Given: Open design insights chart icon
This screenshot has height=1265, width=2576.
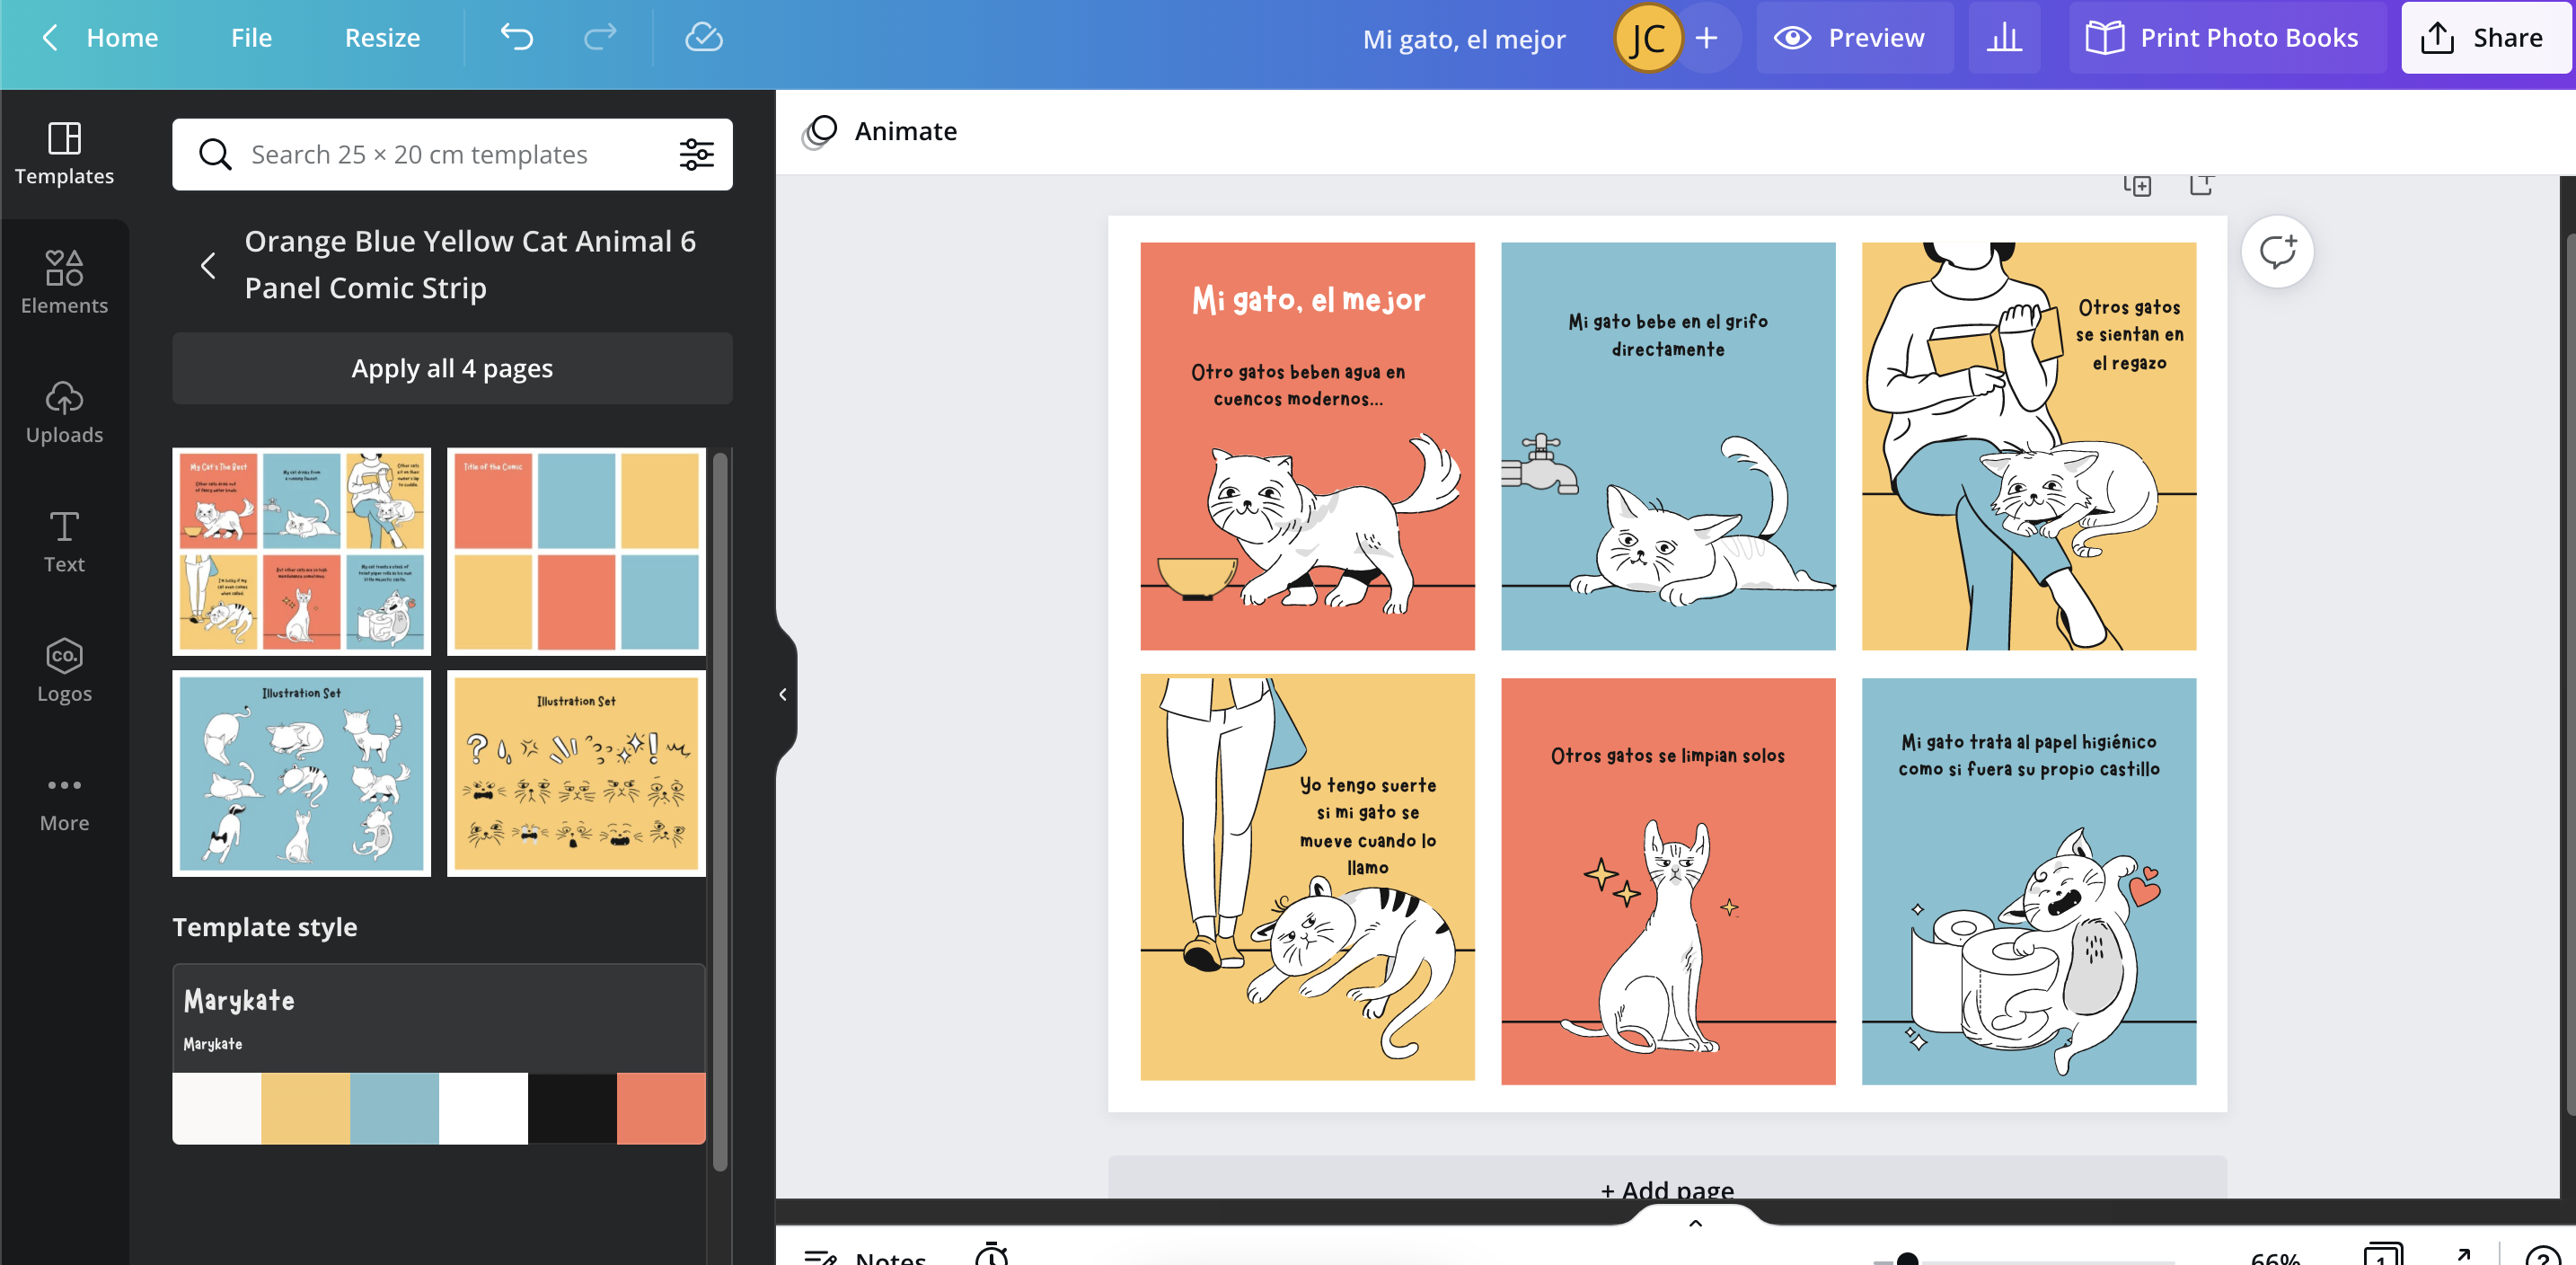Looking at the screenshot, I should 2005,37.
